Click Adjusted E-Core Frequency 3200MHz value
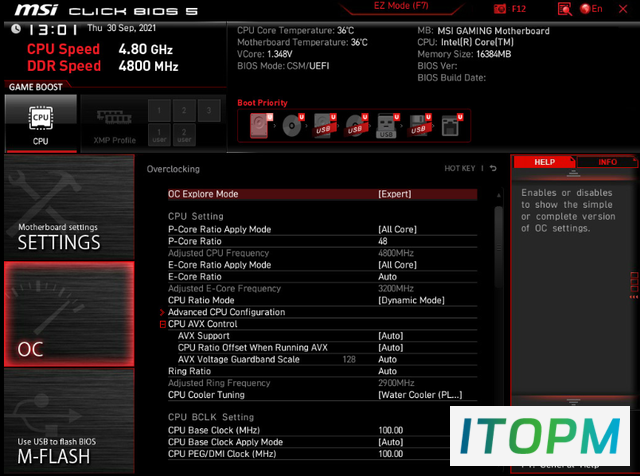This screenshot has width=640, height=476. point(396,289)
